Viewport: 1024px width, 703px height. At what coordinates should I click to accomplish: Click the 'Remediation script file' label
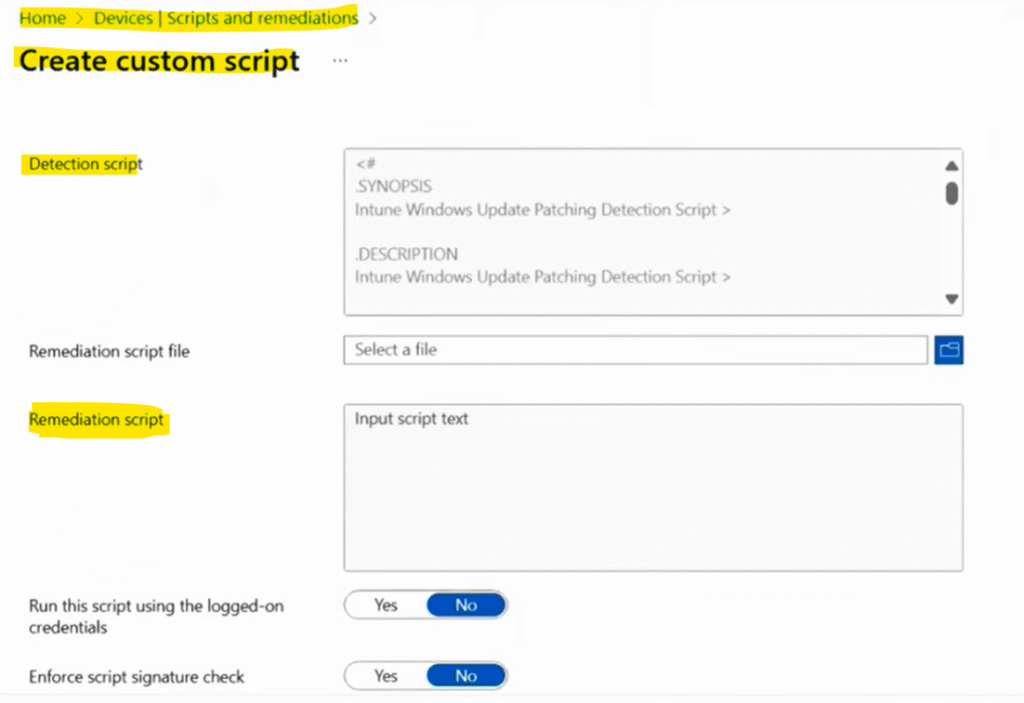(x=109, y=352)
